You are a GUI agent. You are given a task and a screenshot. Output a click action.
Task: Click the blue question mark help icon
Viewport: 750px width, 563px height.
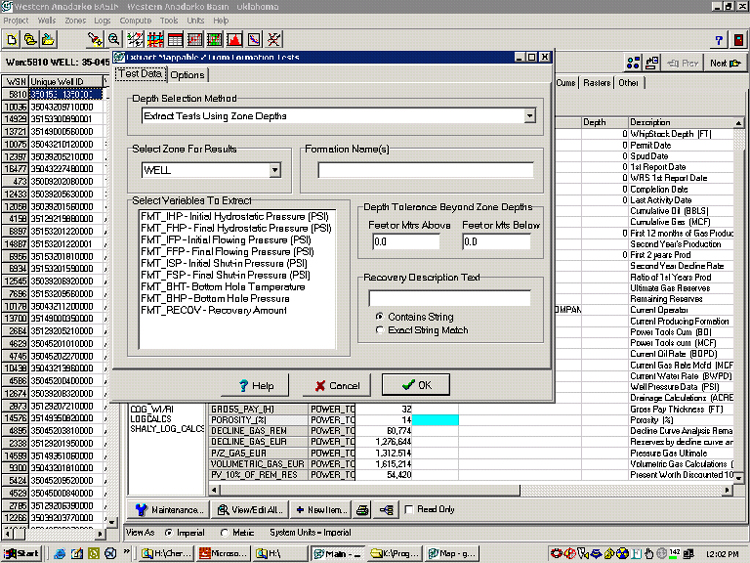tap(719, 40)
